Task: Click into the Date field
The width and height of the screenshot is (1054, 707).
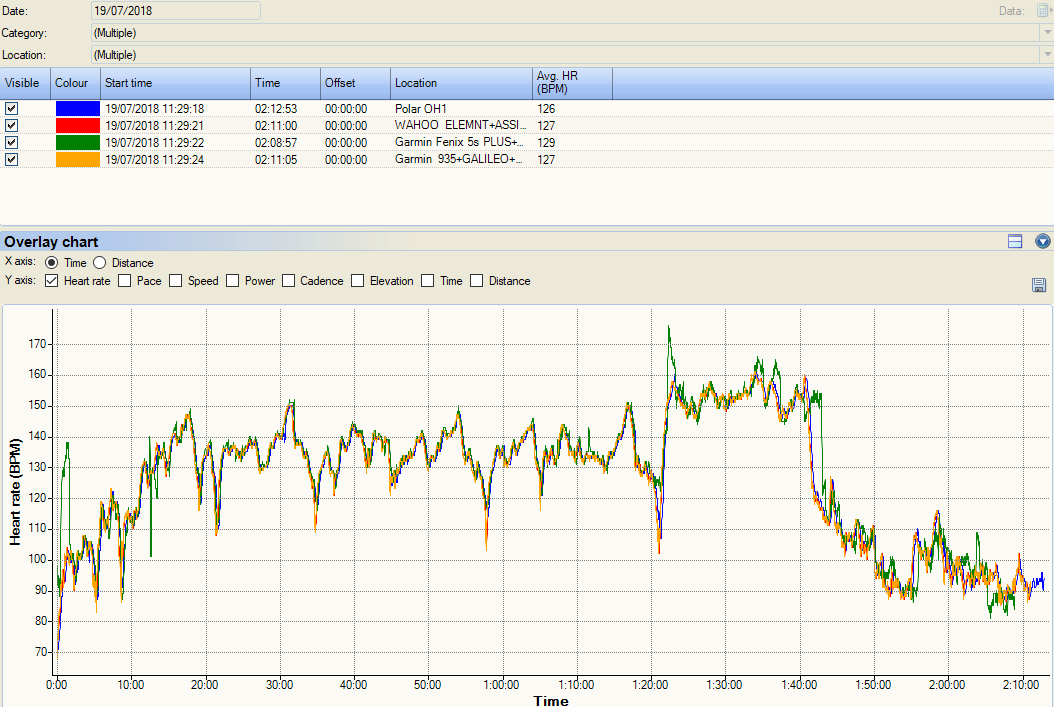Action: [175, 11]
